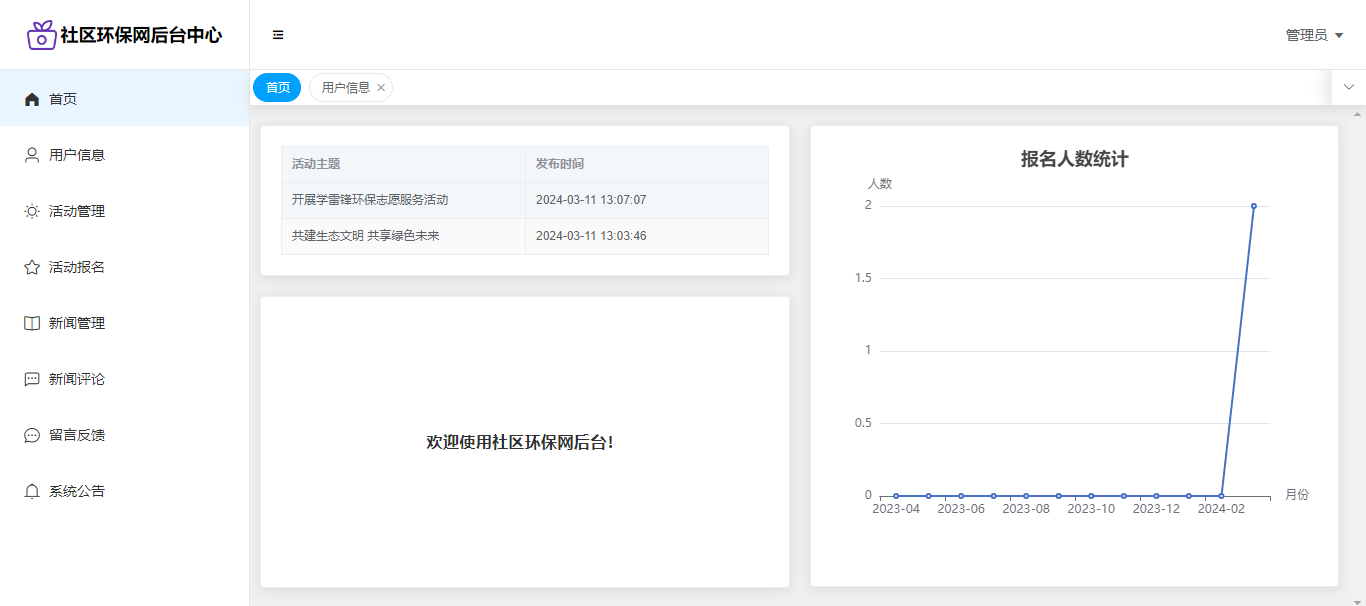Open the 管理员 account dropdown
The height and width of the screenshot is (606, 1366).
pos(1313,35)
